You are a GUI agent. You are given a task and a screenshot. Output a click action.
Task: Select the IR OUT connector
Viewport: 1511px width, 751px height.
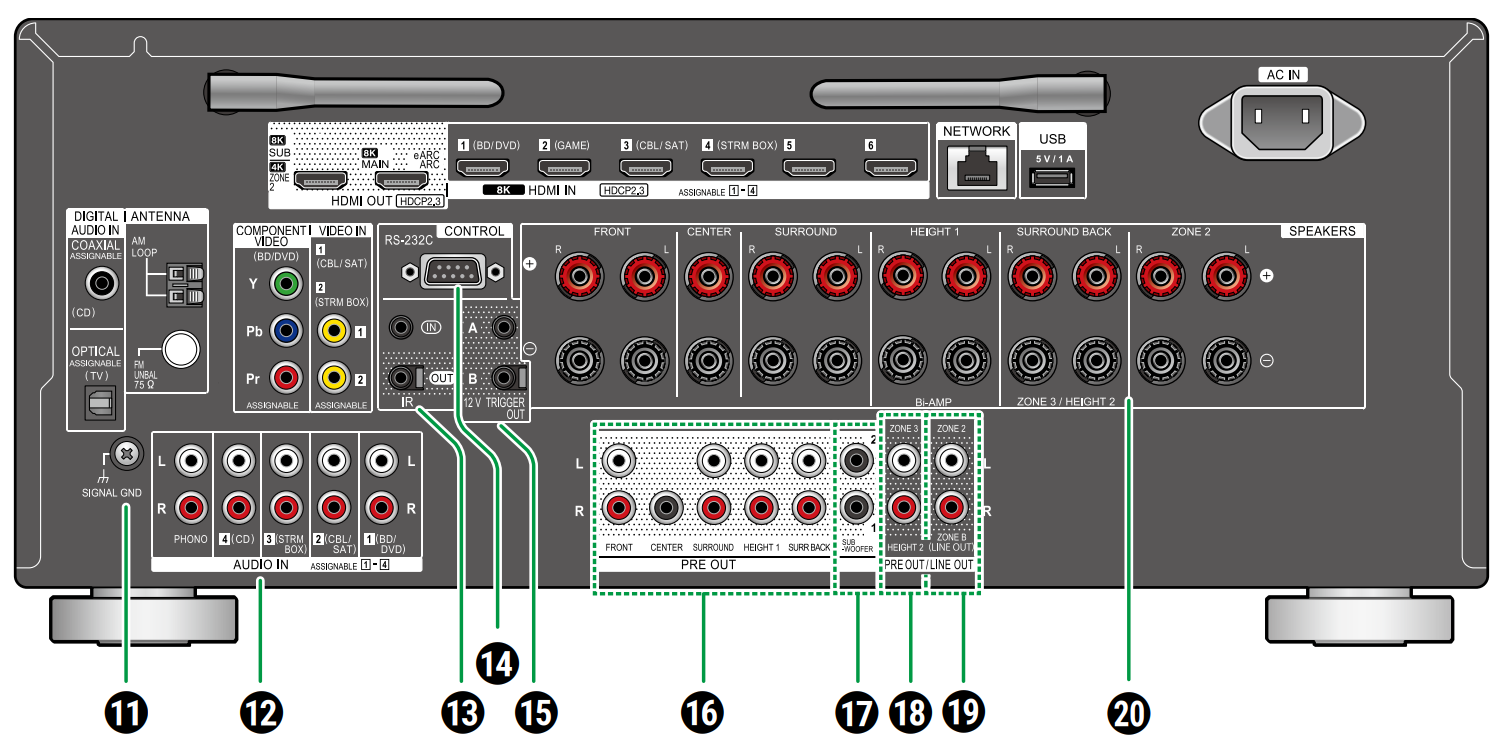coord(400,378)
